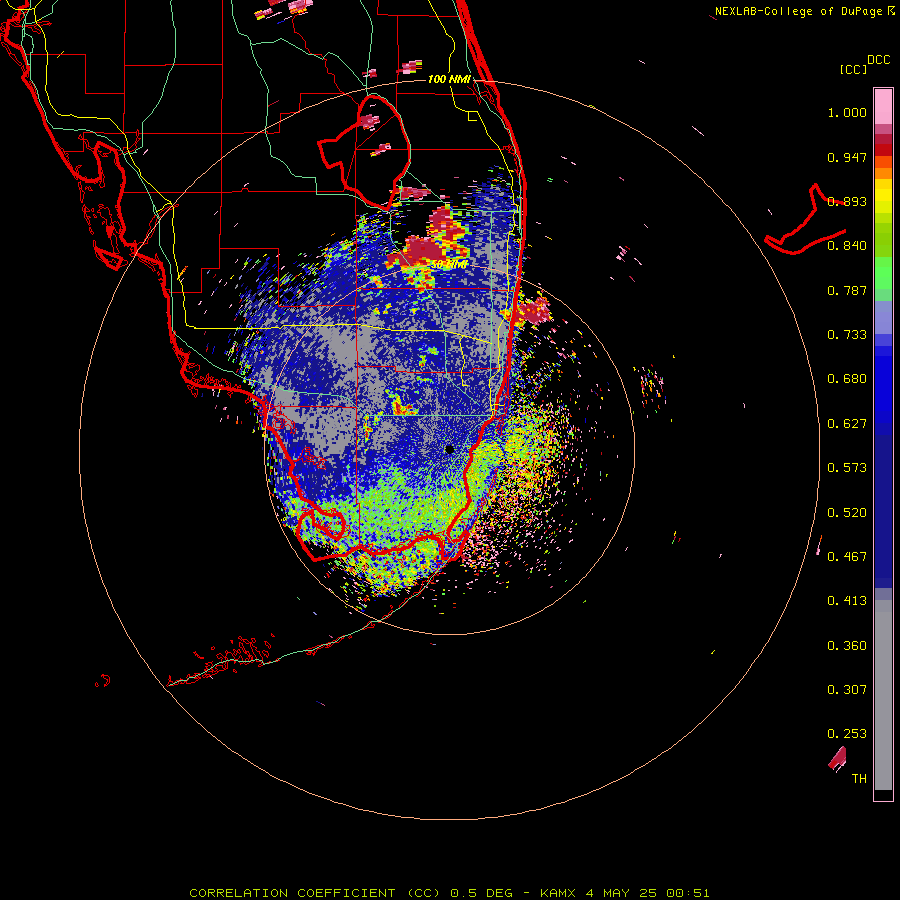Select the 0.467 legend value
The image size is (900, 900).
click(847, 557)
